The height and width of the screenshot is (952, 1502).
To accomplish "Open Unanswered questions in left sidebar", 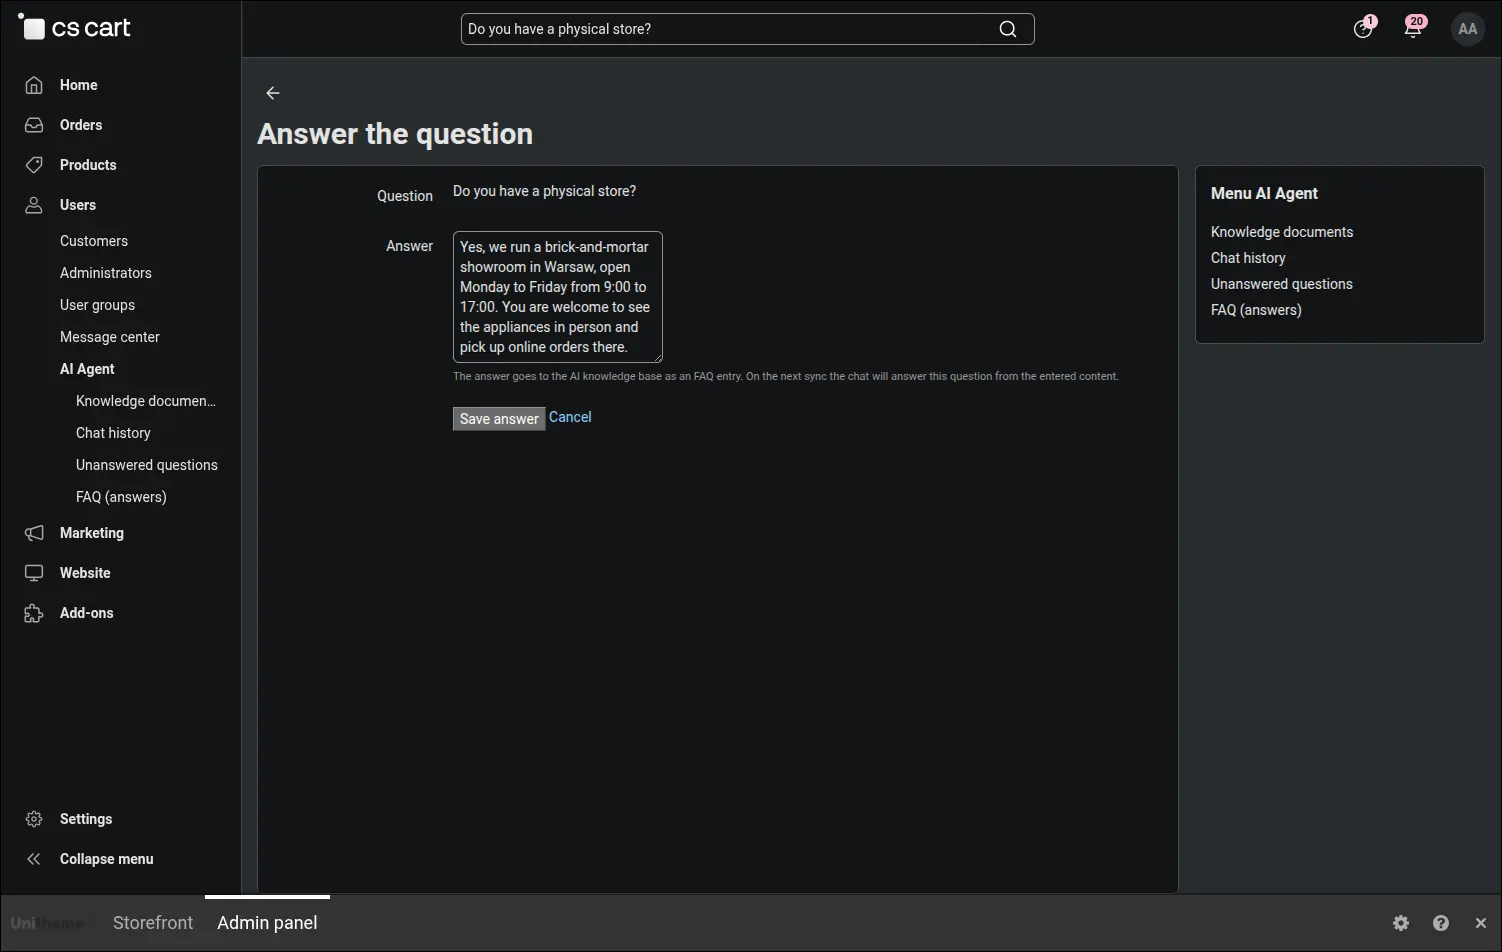I will point(147,465).
